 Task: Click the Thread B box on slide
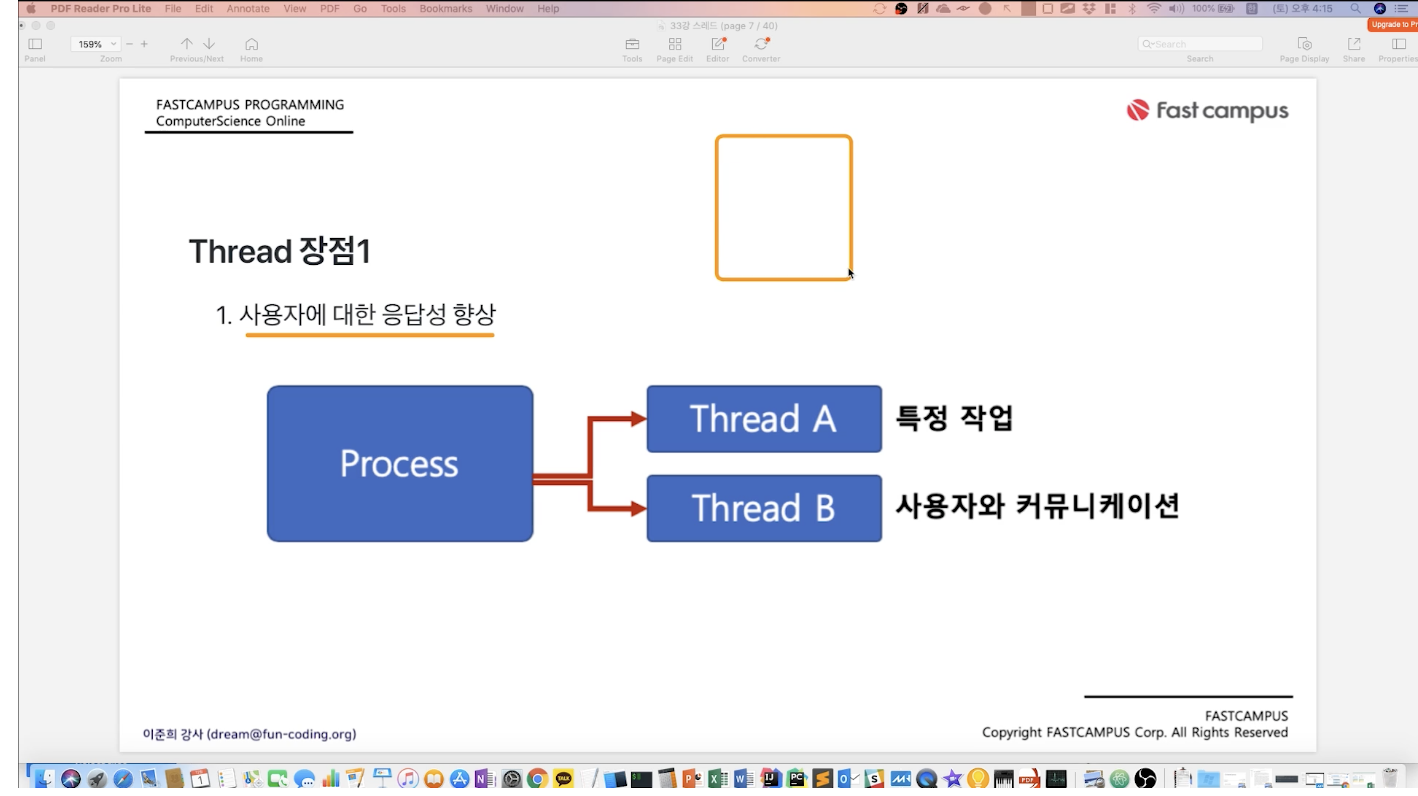[764, 508]
